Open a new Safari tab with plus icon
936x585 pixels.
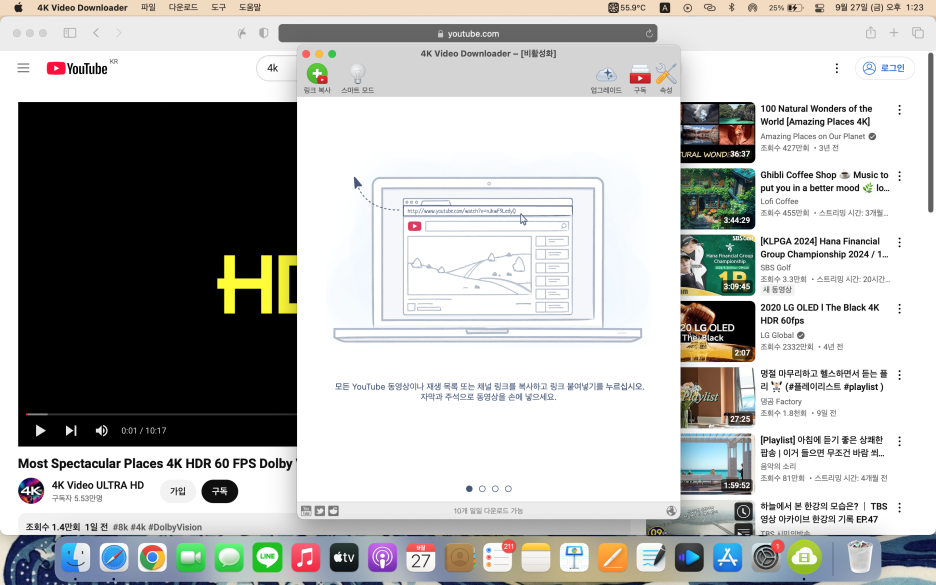pyautogui.click(x=894, y=33)
